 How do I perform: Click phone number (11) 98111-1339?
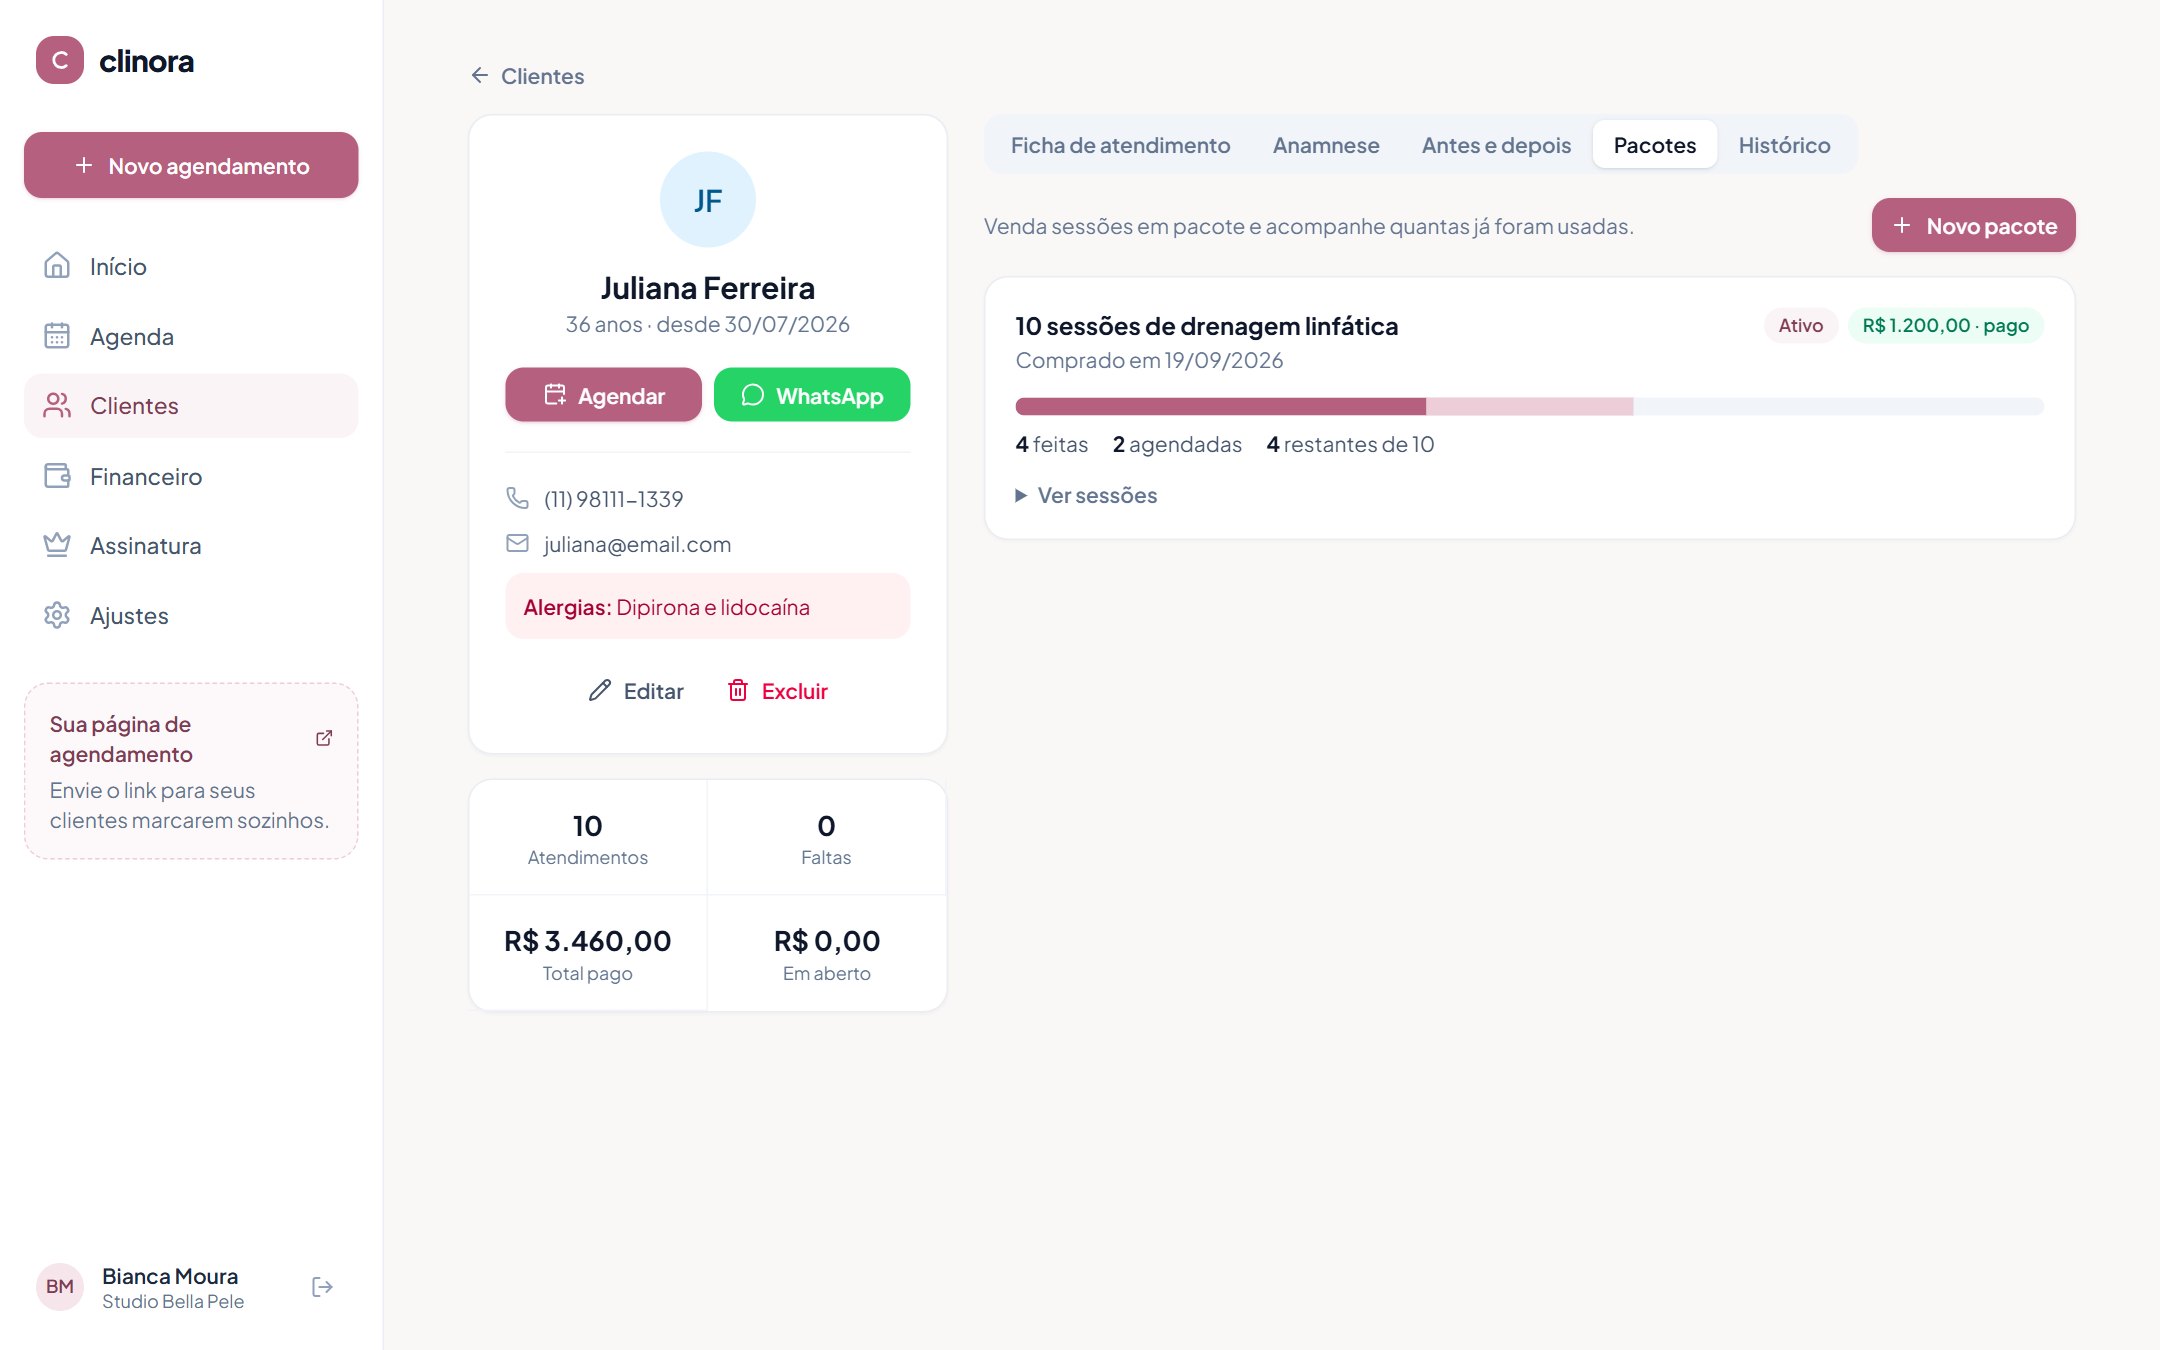tap(613, 499)
